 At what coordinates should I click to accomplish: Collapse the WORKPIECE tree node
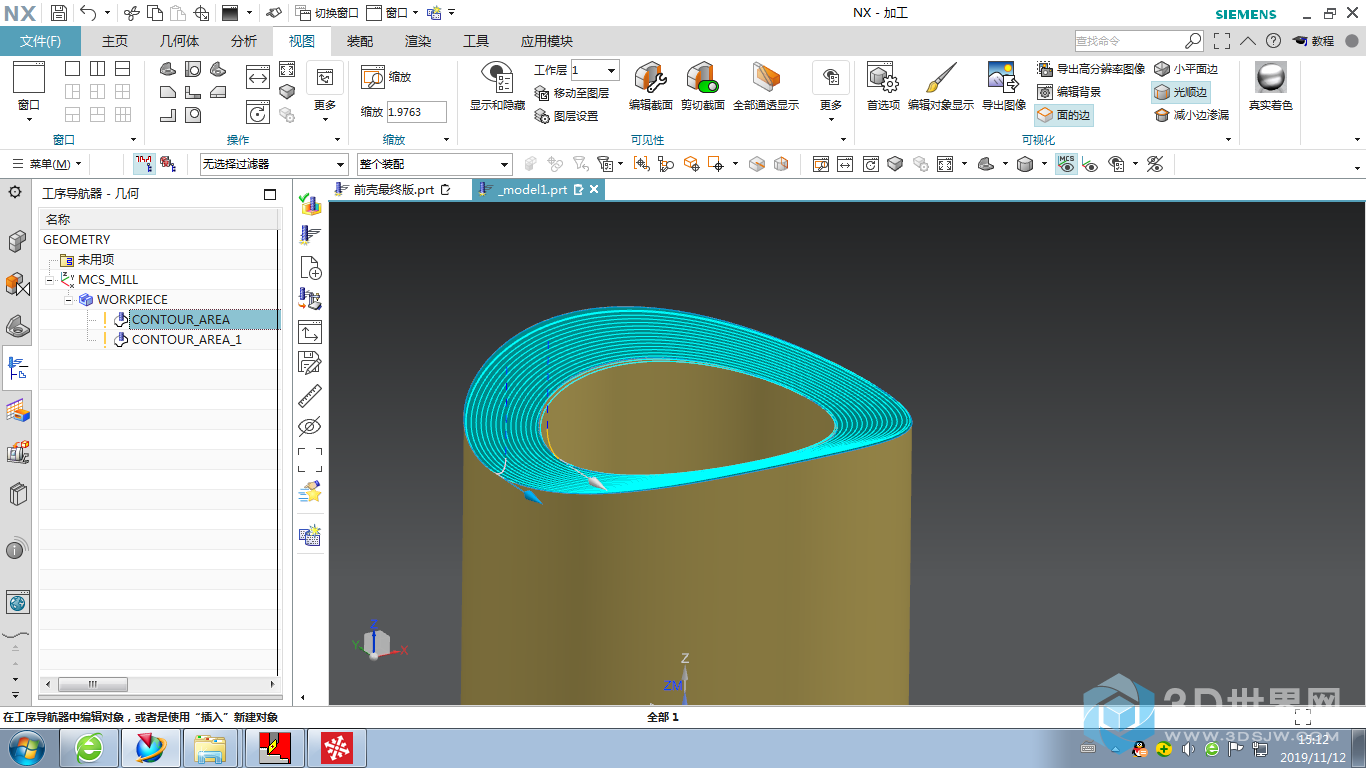pyautogui.click(x=68, y=300)
